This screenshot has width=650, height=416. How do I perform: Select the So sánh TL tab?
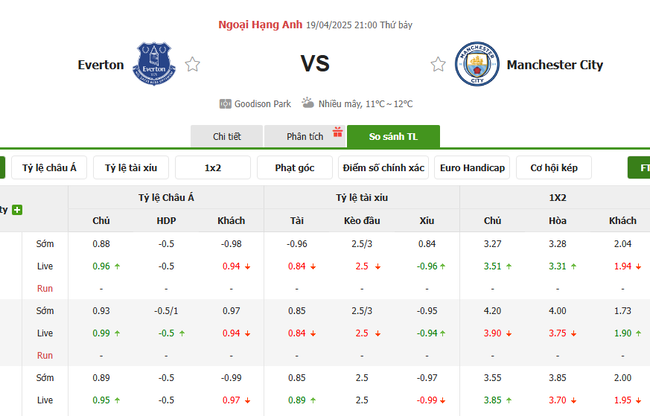click(x=393, y=137)
